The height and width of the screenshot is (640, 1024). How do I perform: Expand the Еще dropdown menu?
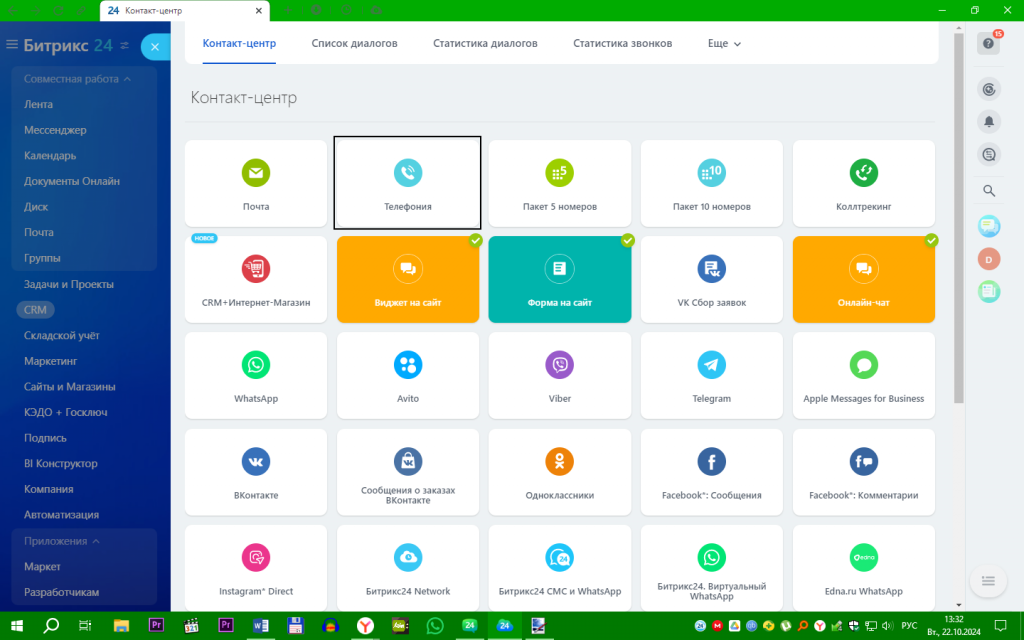[724, 44]
